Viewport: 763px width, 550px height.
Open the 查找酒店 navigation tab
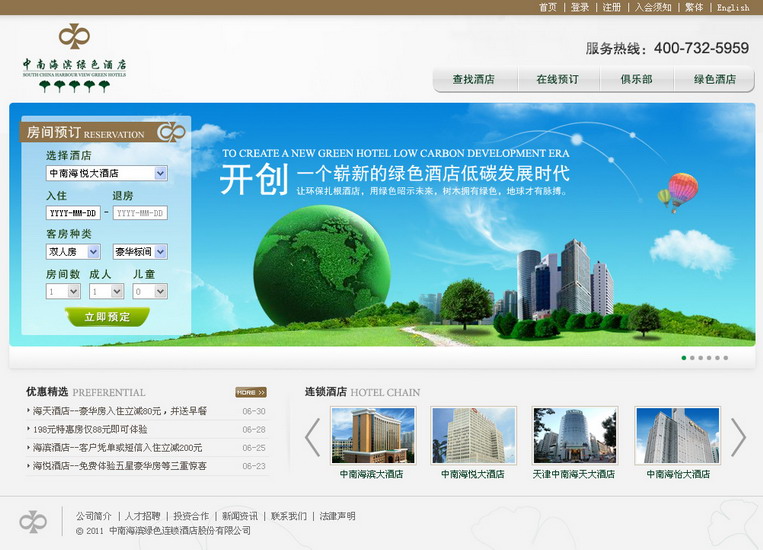pyautogui.click(x=473, y=79)
